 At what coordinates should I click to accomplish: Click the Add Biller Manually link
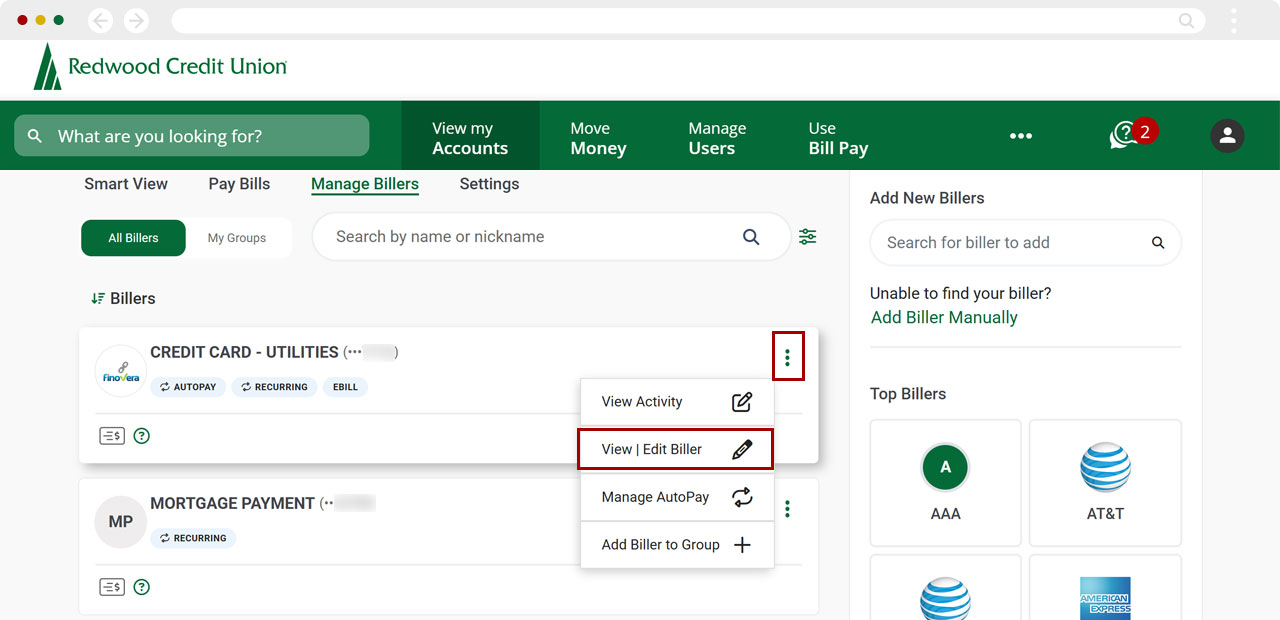[x=943, y=317]
